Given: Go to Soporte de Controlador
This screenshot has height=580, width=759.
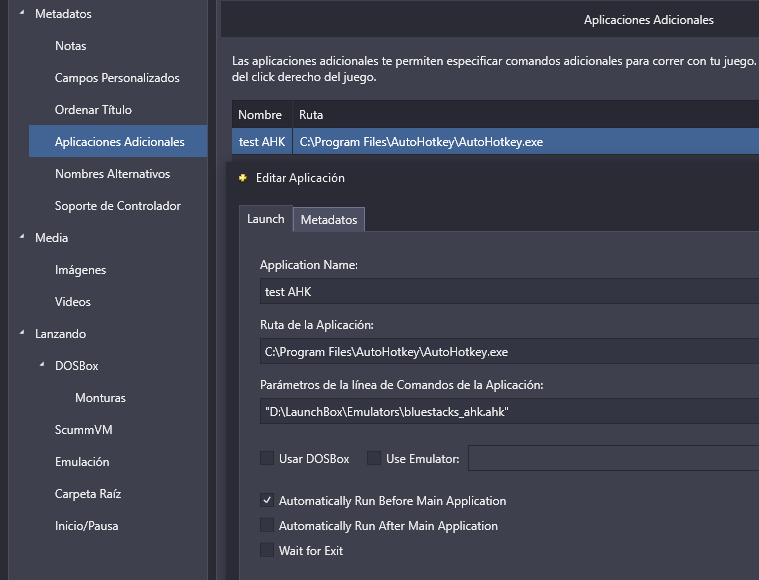Looking at the screenshot, I should pos(118,206).
